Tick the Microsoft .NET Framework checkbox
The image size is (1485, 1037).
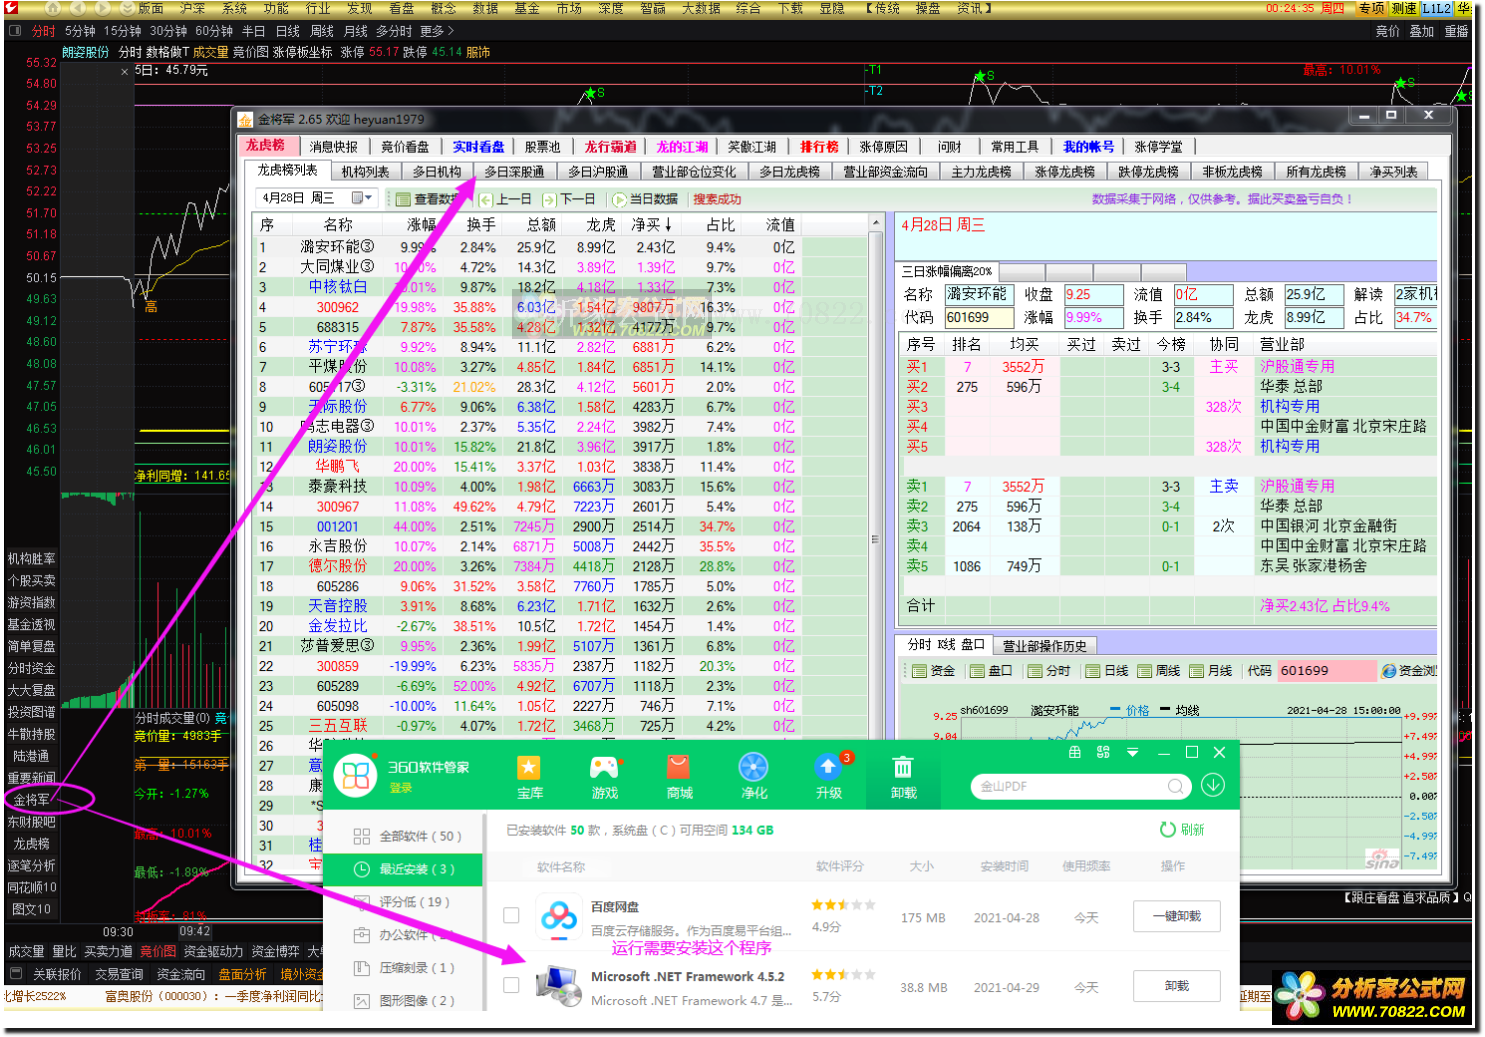pyautogui.click(x=511, y=985)
